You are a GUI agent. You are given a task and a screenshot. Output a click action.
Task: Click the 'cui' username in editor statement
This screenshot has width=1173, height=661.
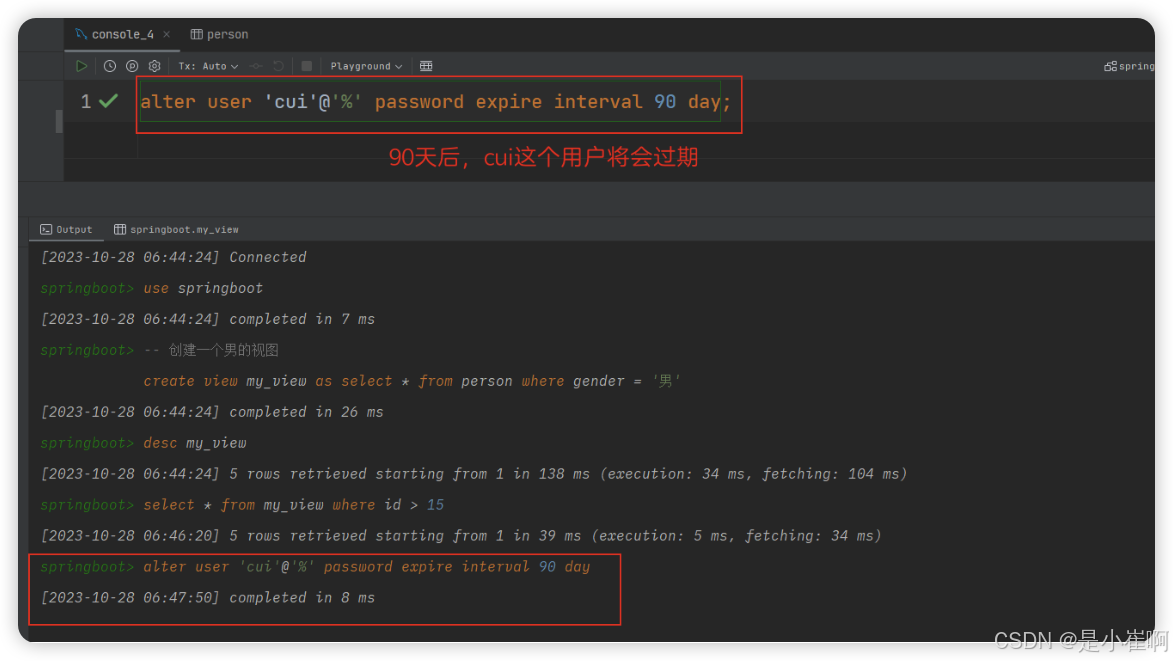tap(291, 102)
